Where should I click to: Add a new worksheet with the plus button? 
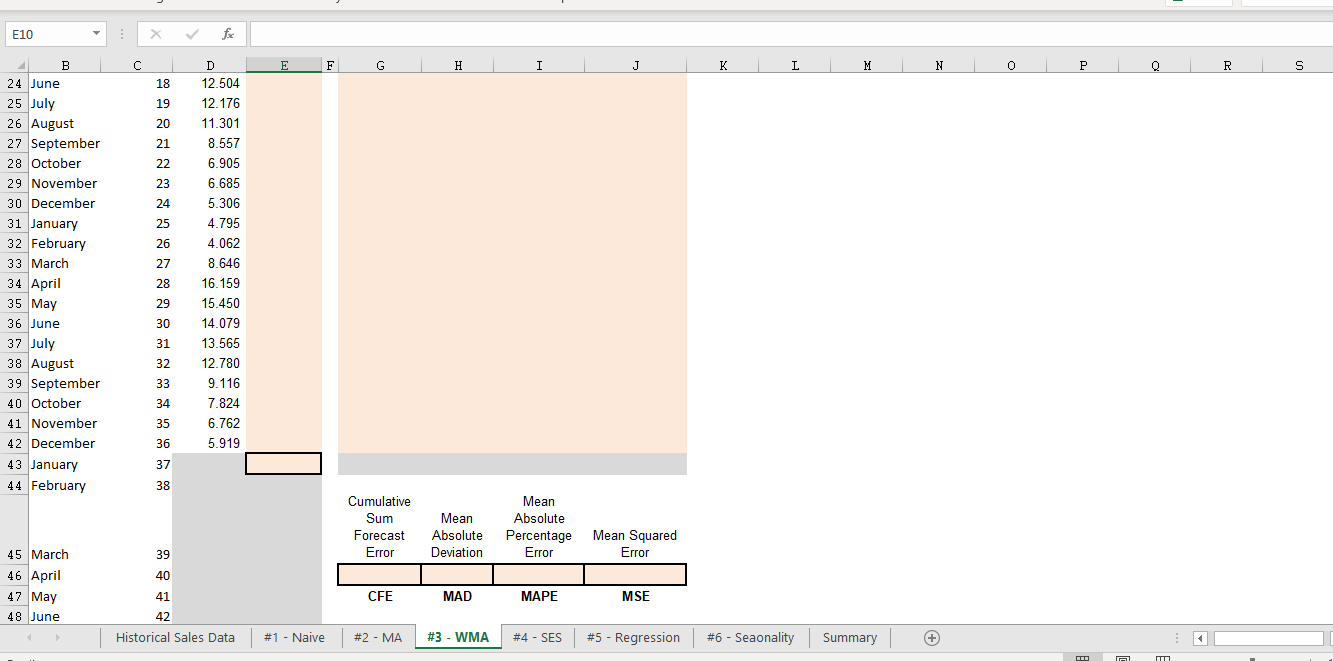tap(931, 637)
